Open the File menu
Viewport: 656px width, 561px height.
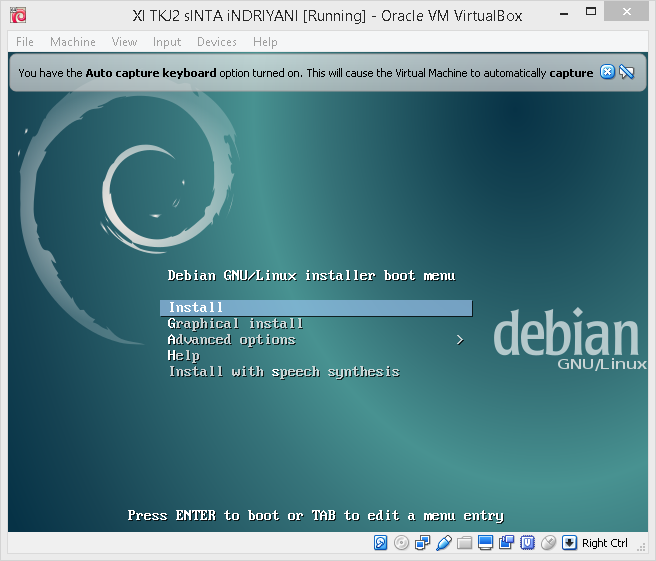point(25,42)
